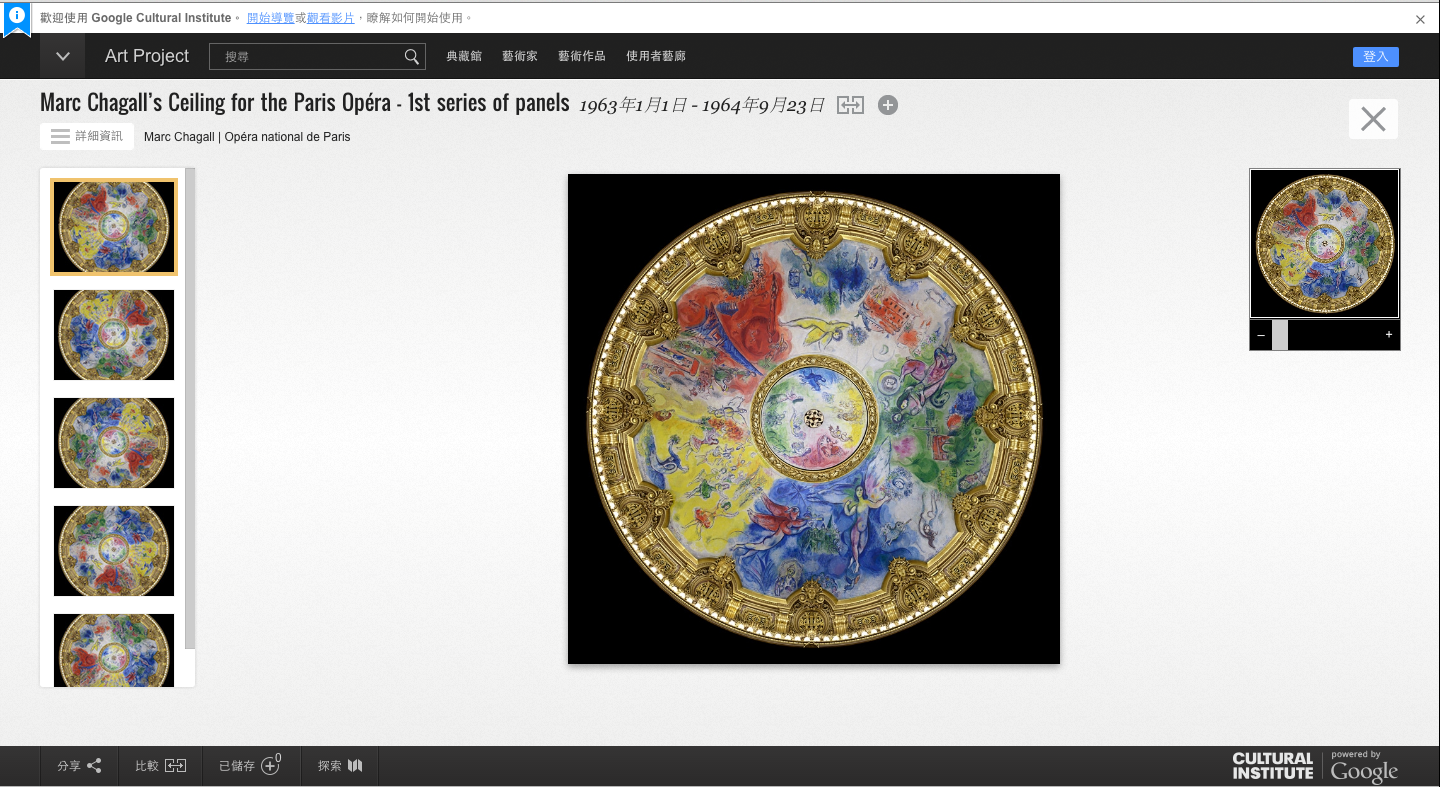Click the Share button in bottom bar
Screen dimensions: 1440x787
(x=79, y=766)
